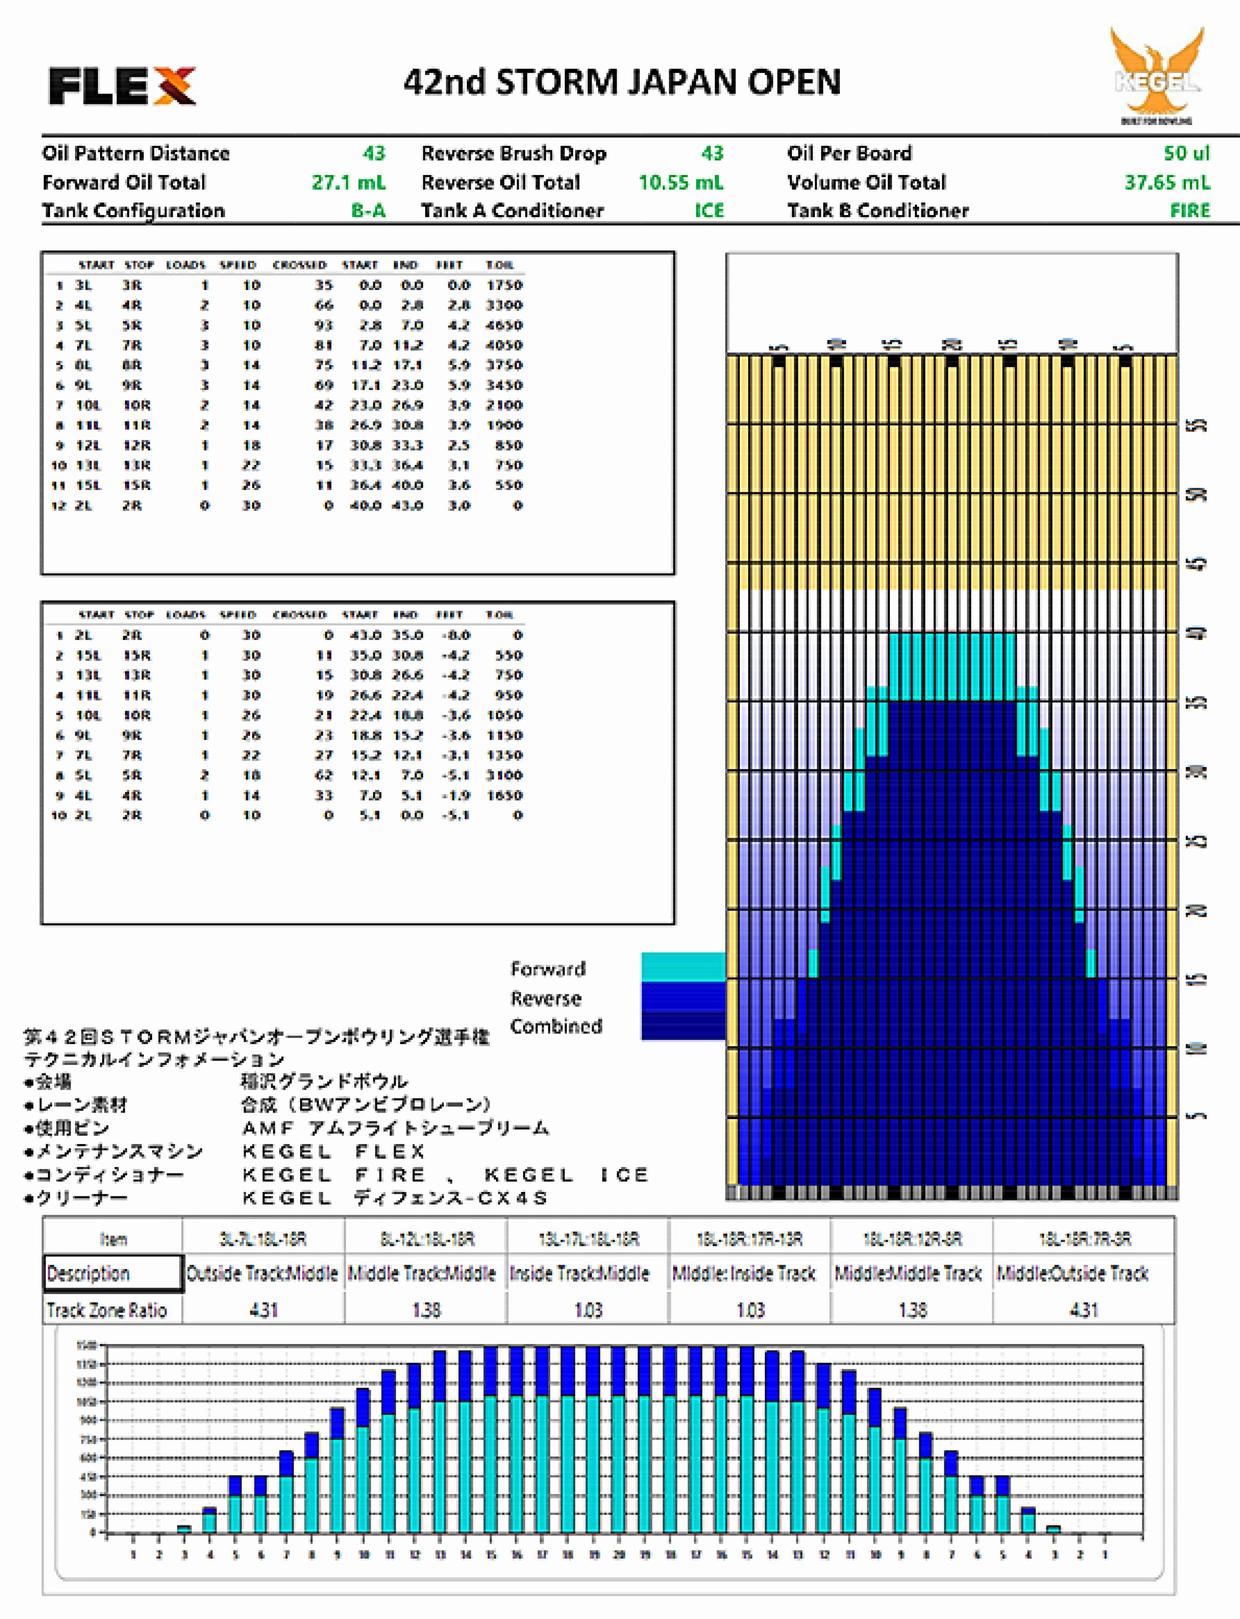Click the cyan Forward legend swatch
1240x1619 pixels.
point(683,967)
